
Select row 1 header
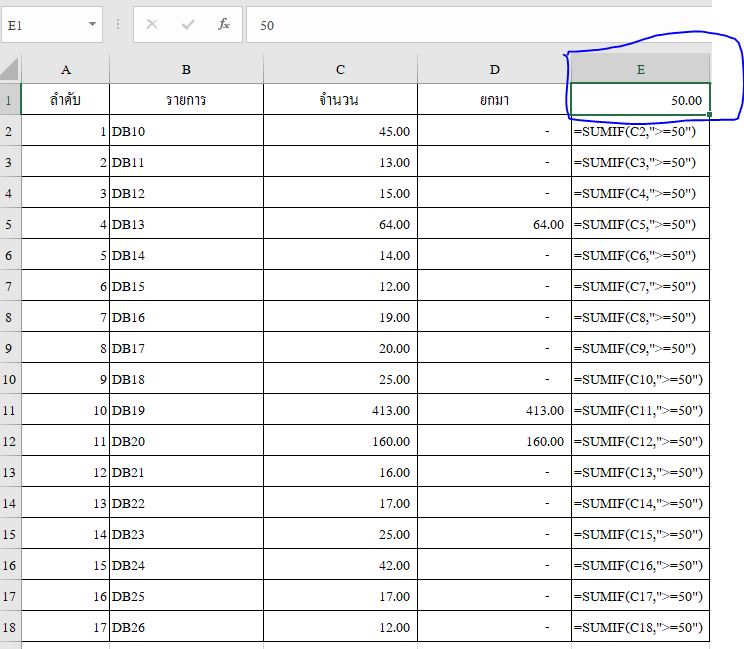click(x=10, y=100)
